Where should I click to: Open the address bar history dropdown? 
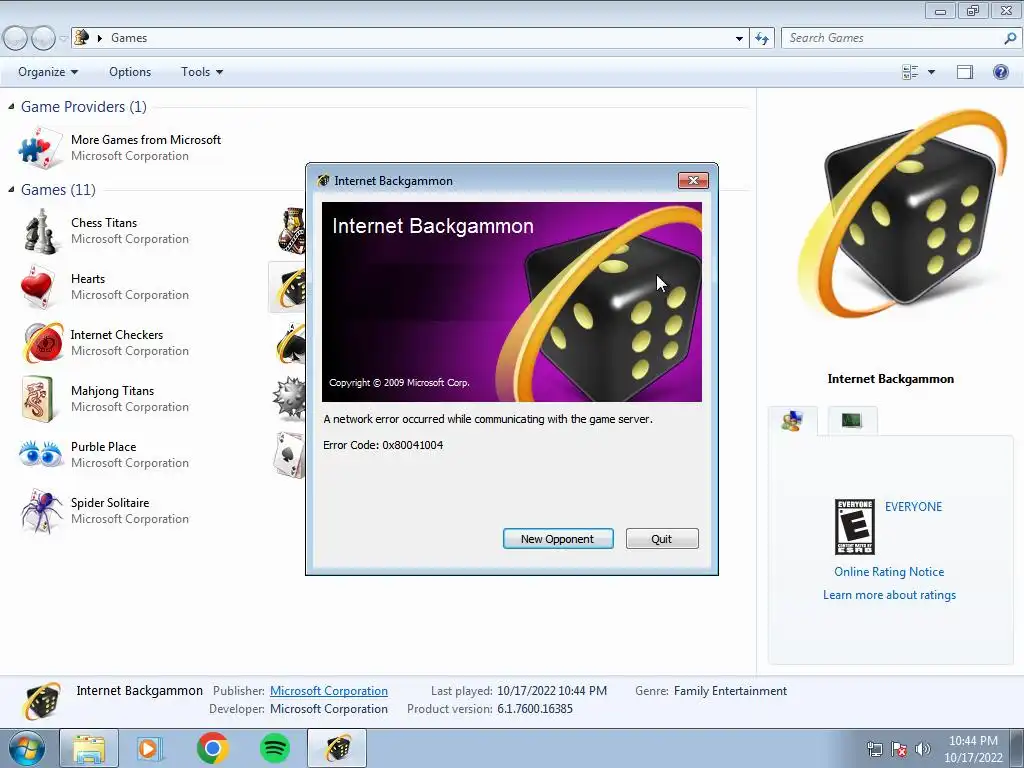click(739, 38)
